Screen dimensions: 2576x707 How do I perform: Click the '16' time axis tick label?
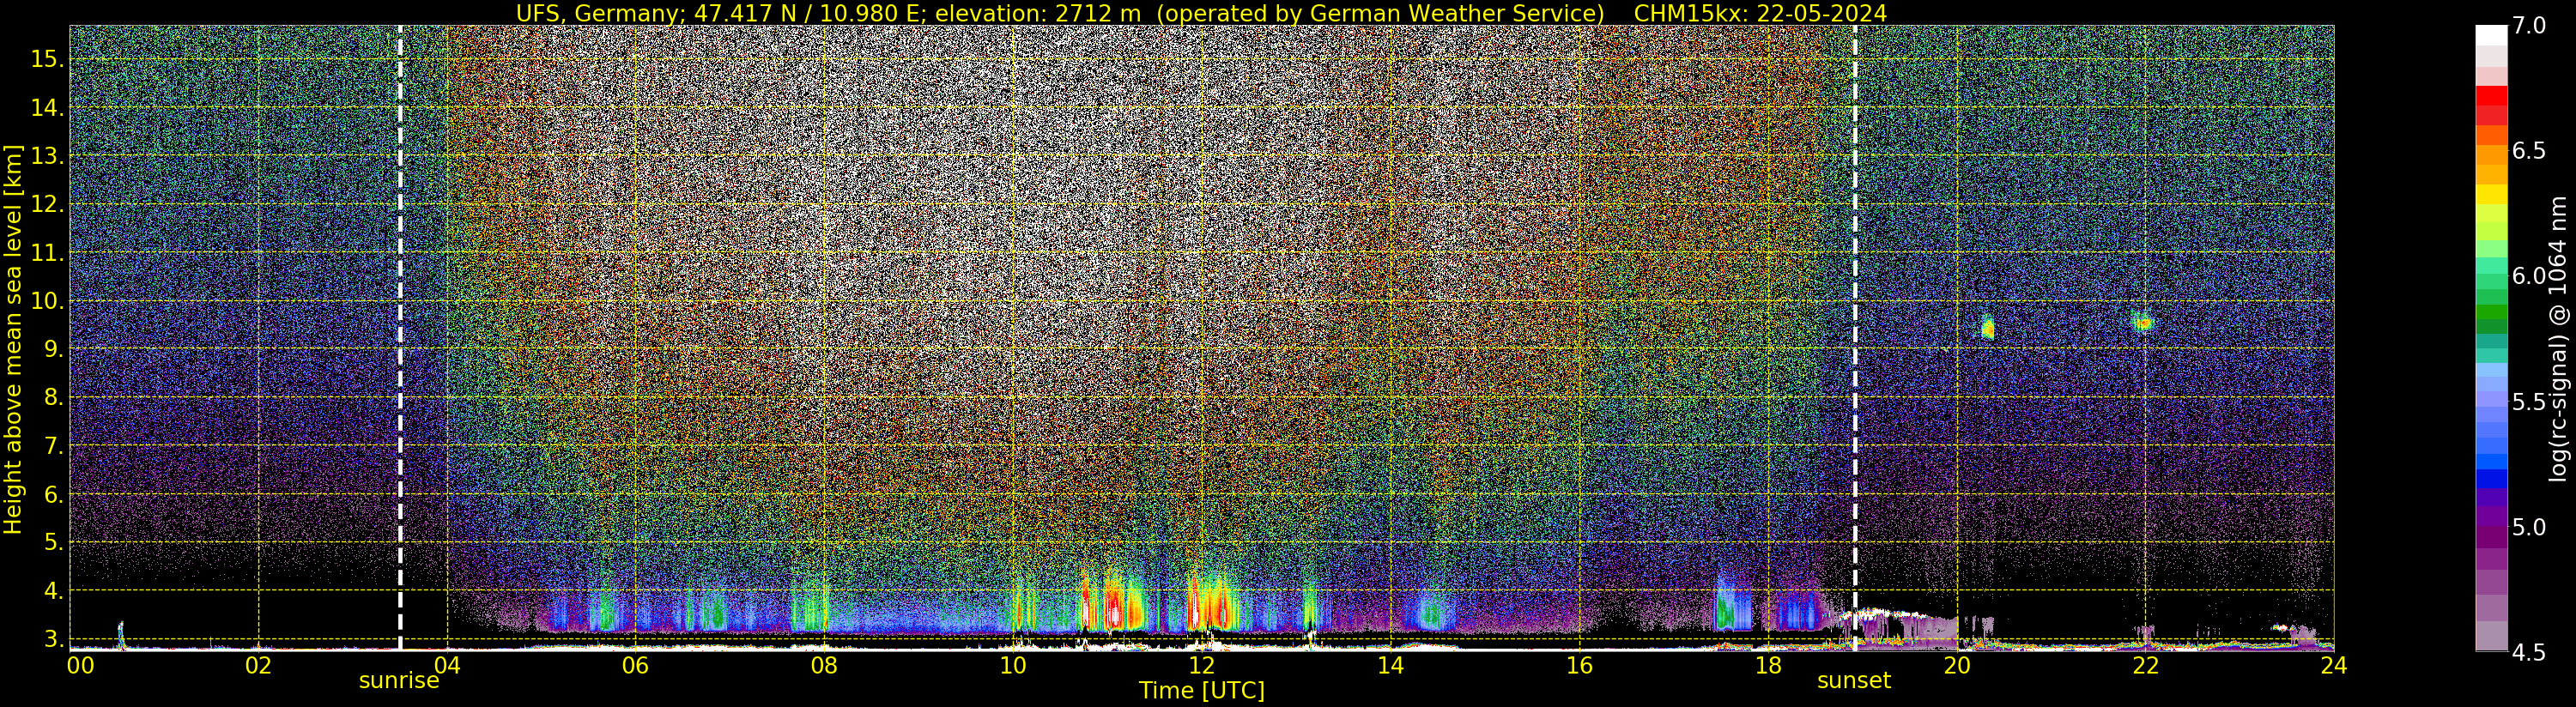click(x=1579, y=665)
